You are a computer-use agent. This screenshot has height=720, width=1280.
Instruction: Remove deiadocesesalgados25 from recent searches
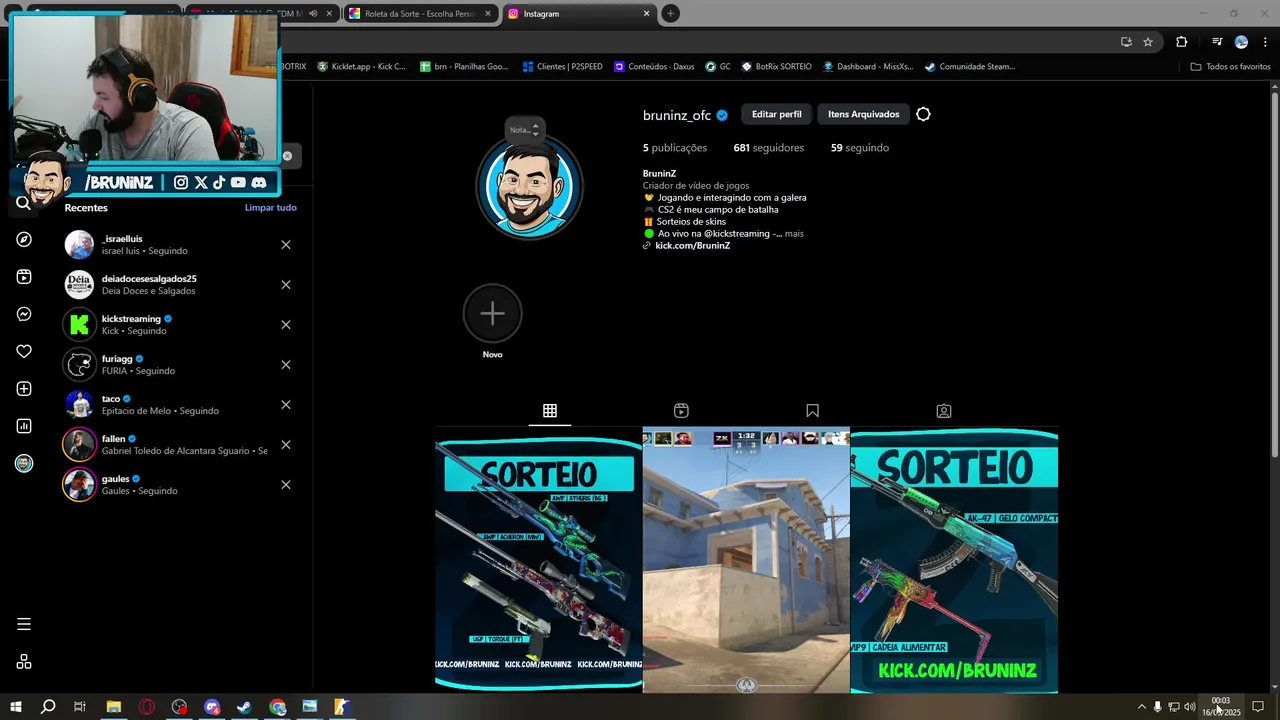click(x=286, y=285)
